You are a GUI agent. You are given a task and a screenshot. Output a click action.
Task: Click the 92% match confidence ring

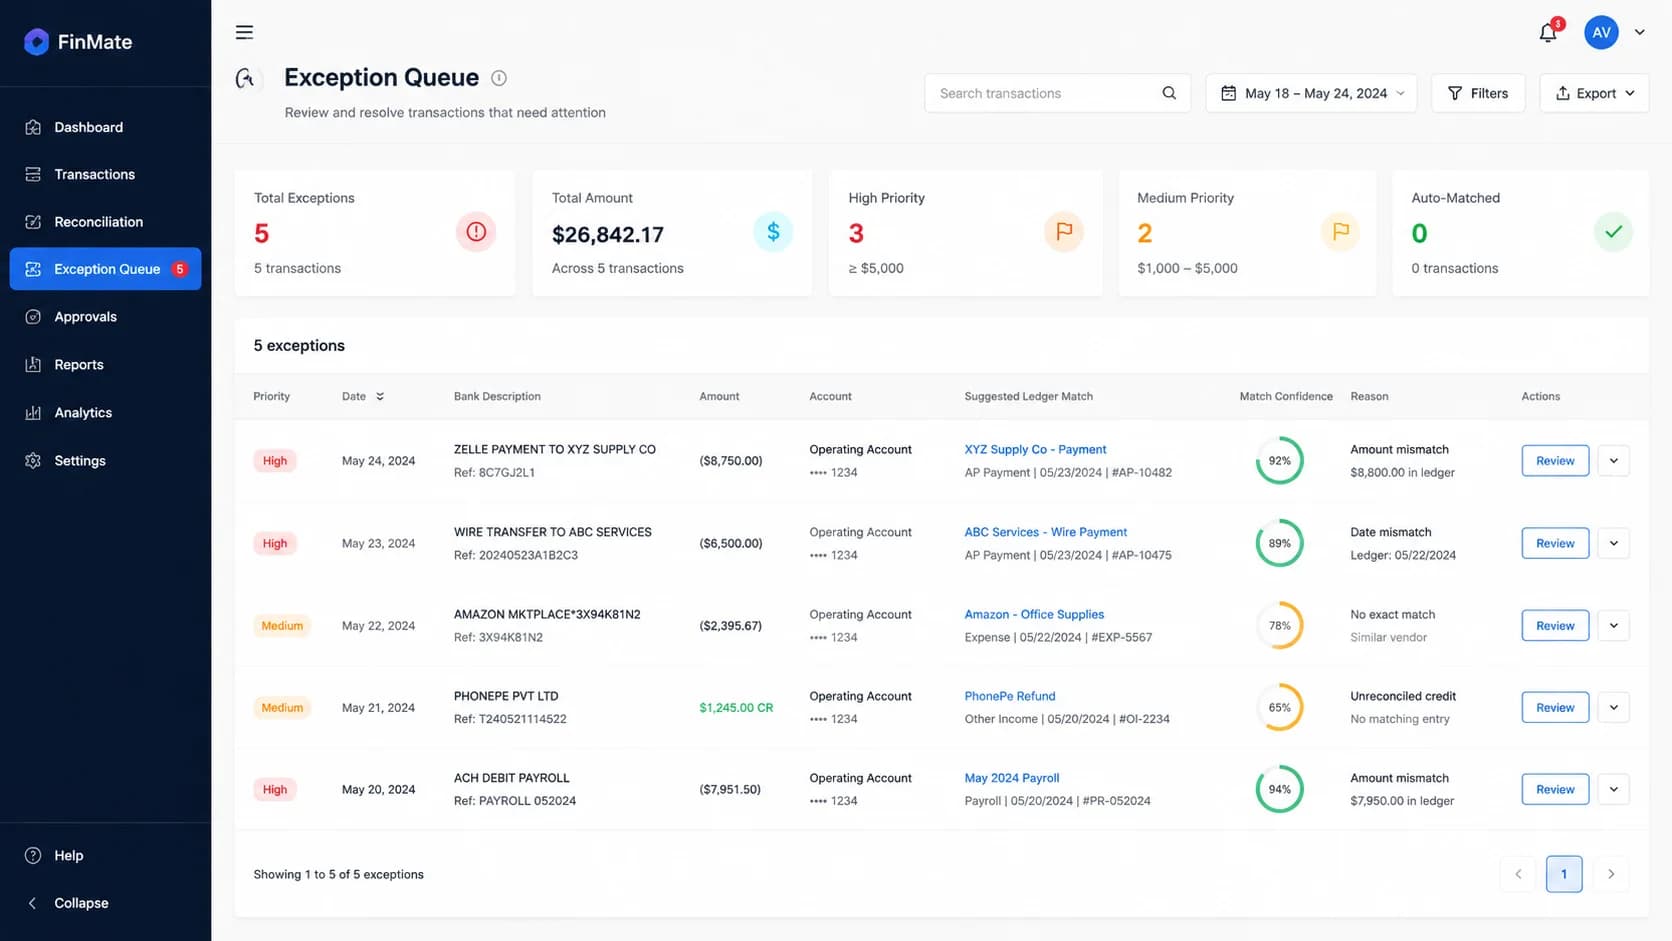[1280, 461]
